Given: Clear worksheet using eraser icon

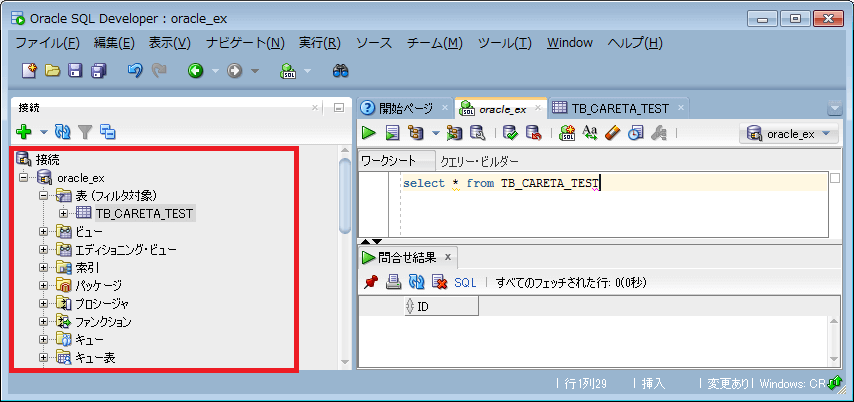Looking at the screenshot, I should pyautogui.click(x=613, y=132).
